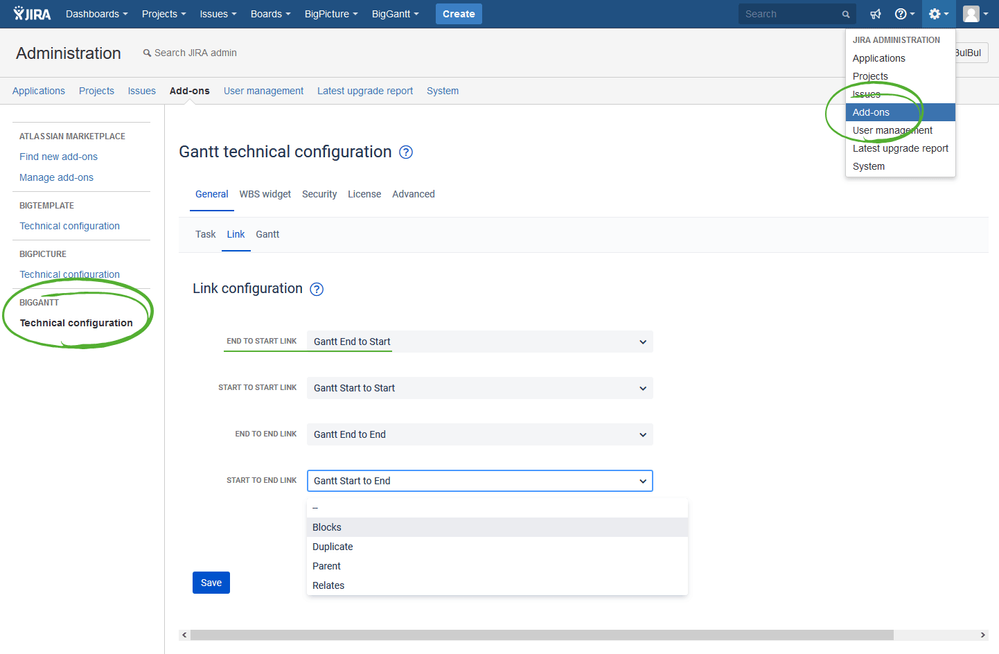The image size is (999, 654).
Task: Focus the top Search field
Action: 796,14
